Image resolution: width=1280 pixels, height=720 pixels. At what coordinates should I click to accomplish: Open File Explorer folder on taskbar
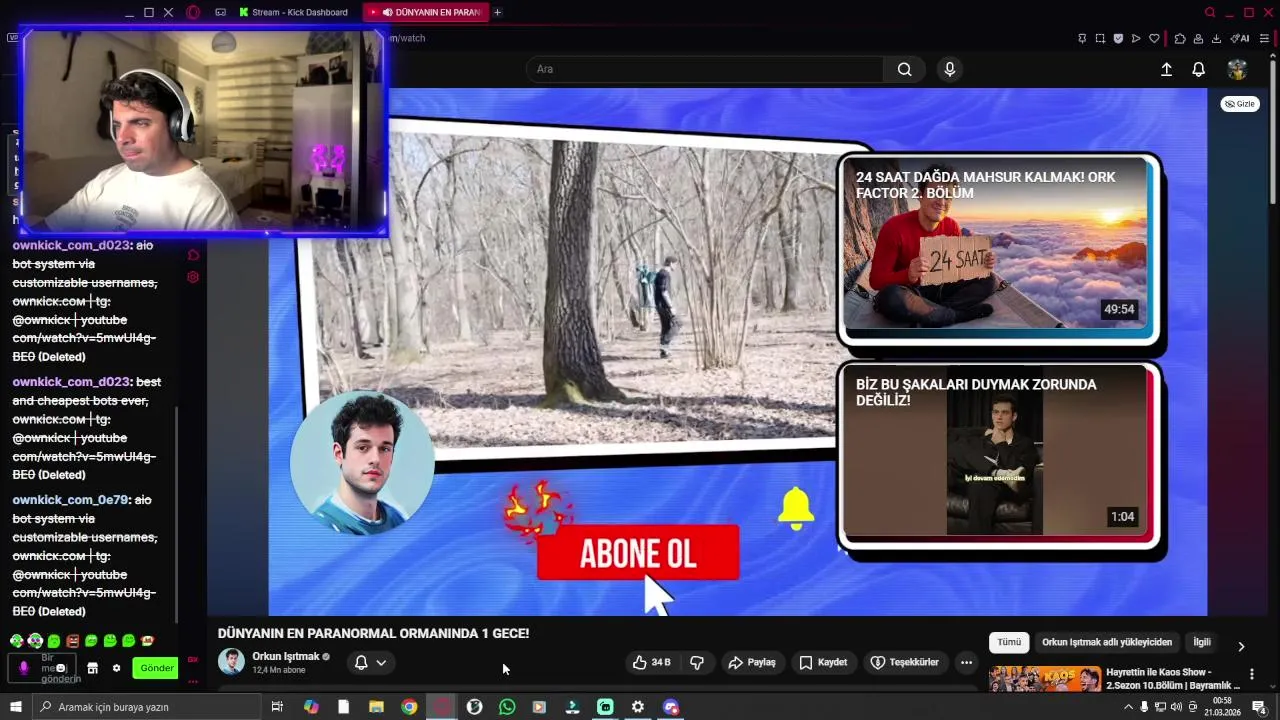point(376,707)
